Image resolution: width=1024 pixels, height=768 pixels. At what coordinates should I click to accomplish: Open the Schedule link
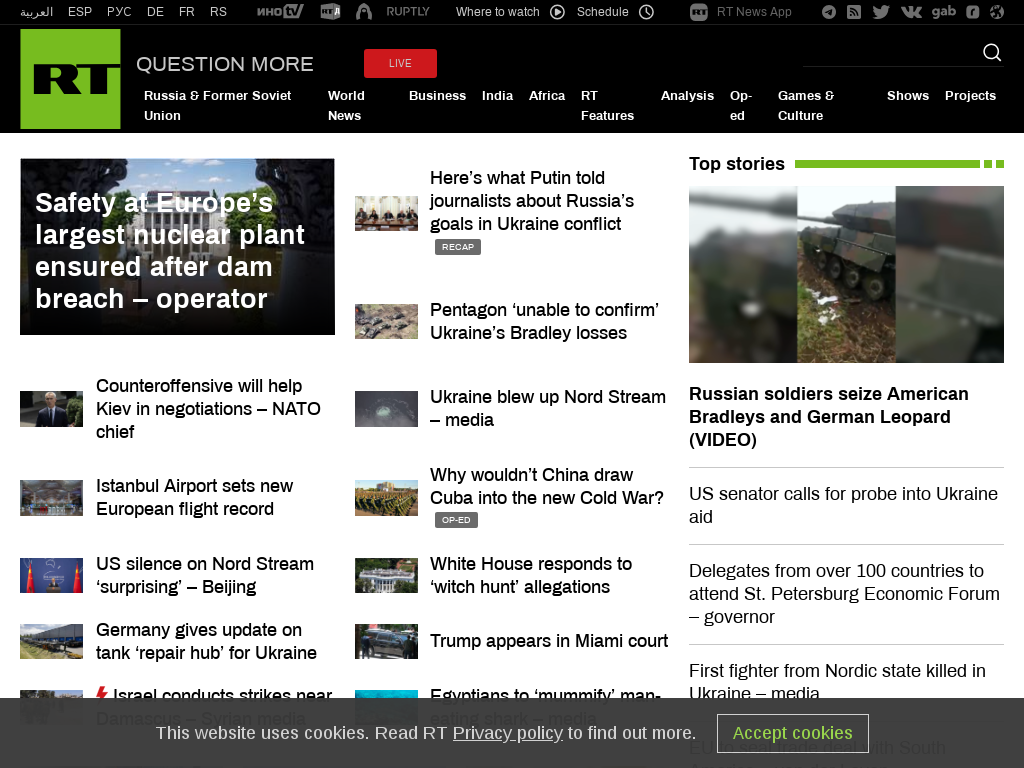602,12
